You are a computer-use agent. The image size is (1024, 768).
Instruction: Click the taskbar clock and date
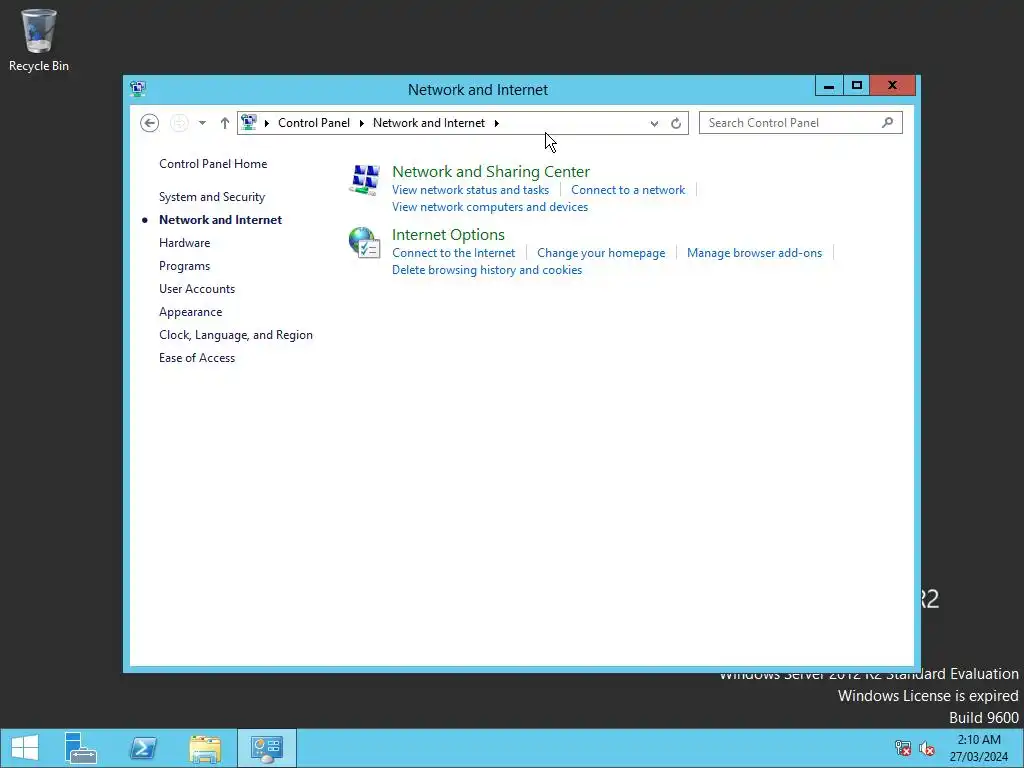click(978, 748)
